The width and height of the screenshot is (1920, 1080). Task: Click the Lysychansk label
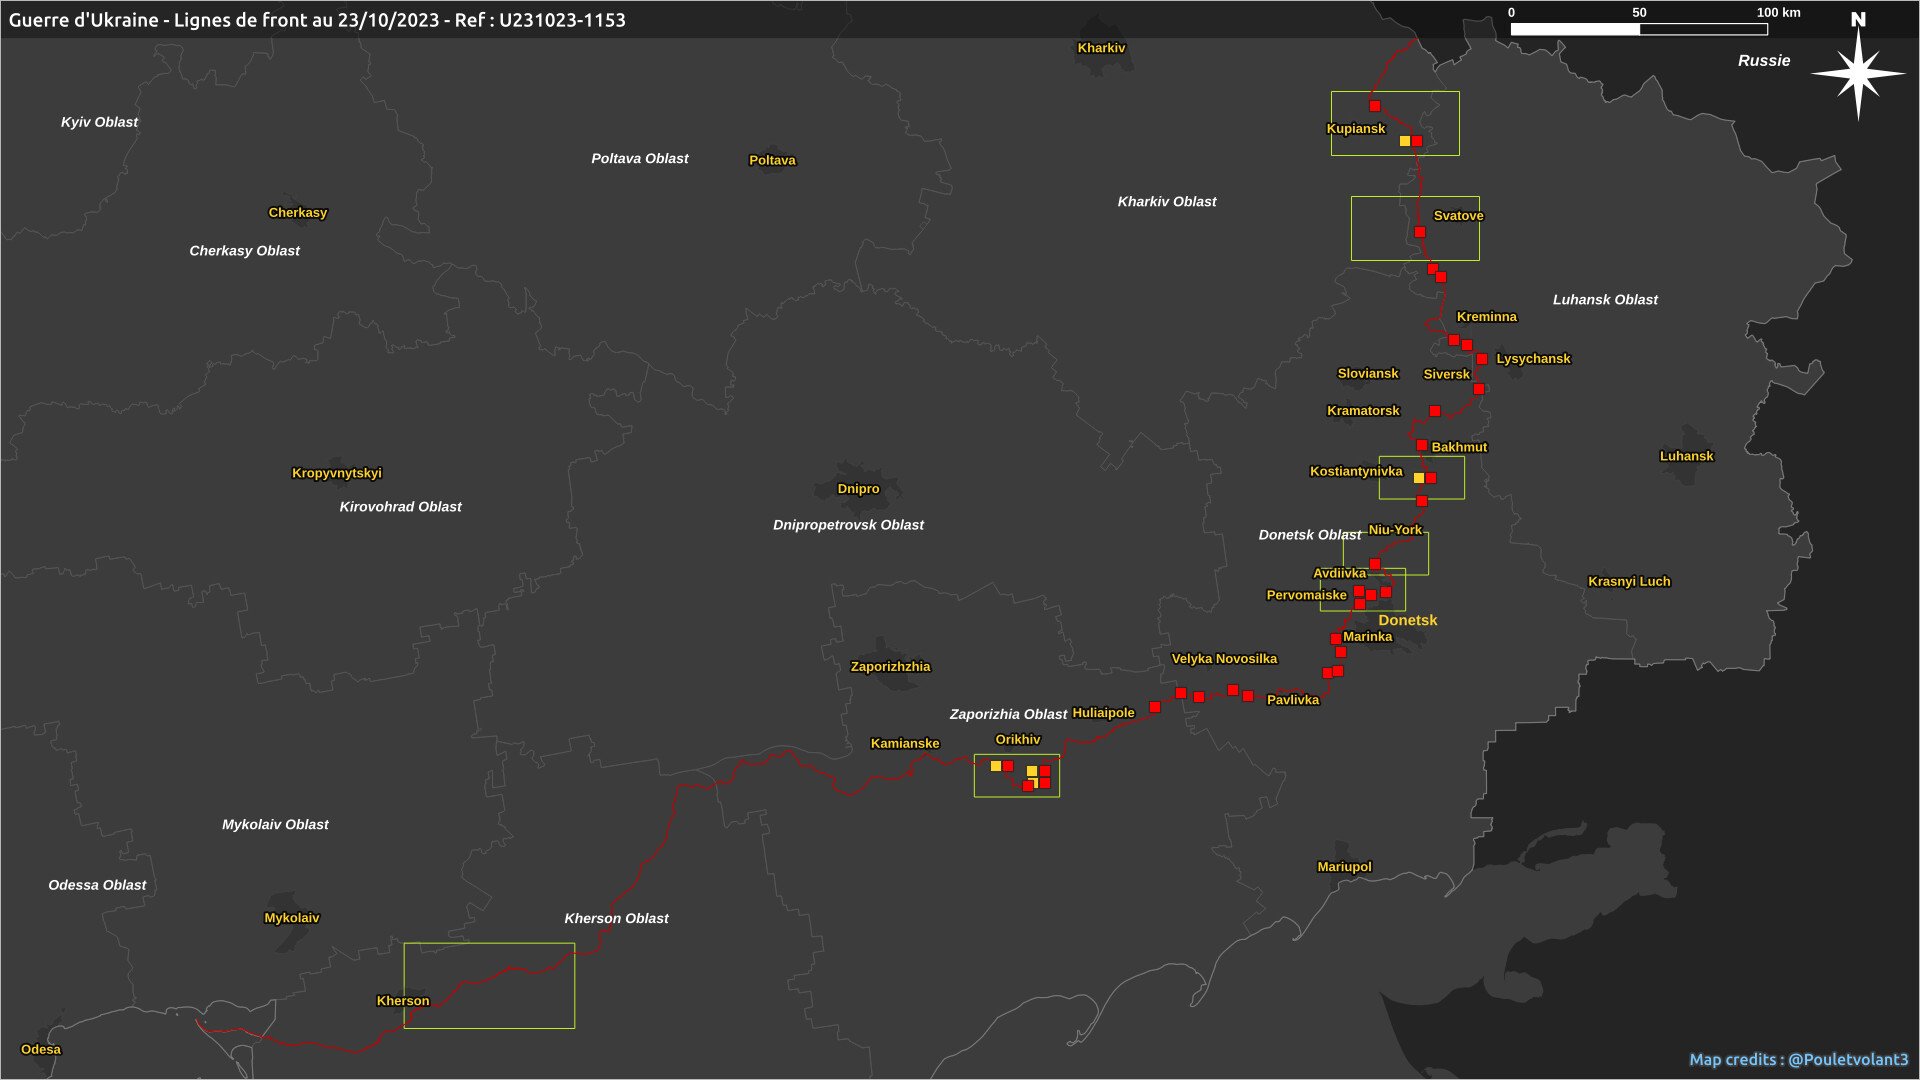click(x=1533, y=359)
